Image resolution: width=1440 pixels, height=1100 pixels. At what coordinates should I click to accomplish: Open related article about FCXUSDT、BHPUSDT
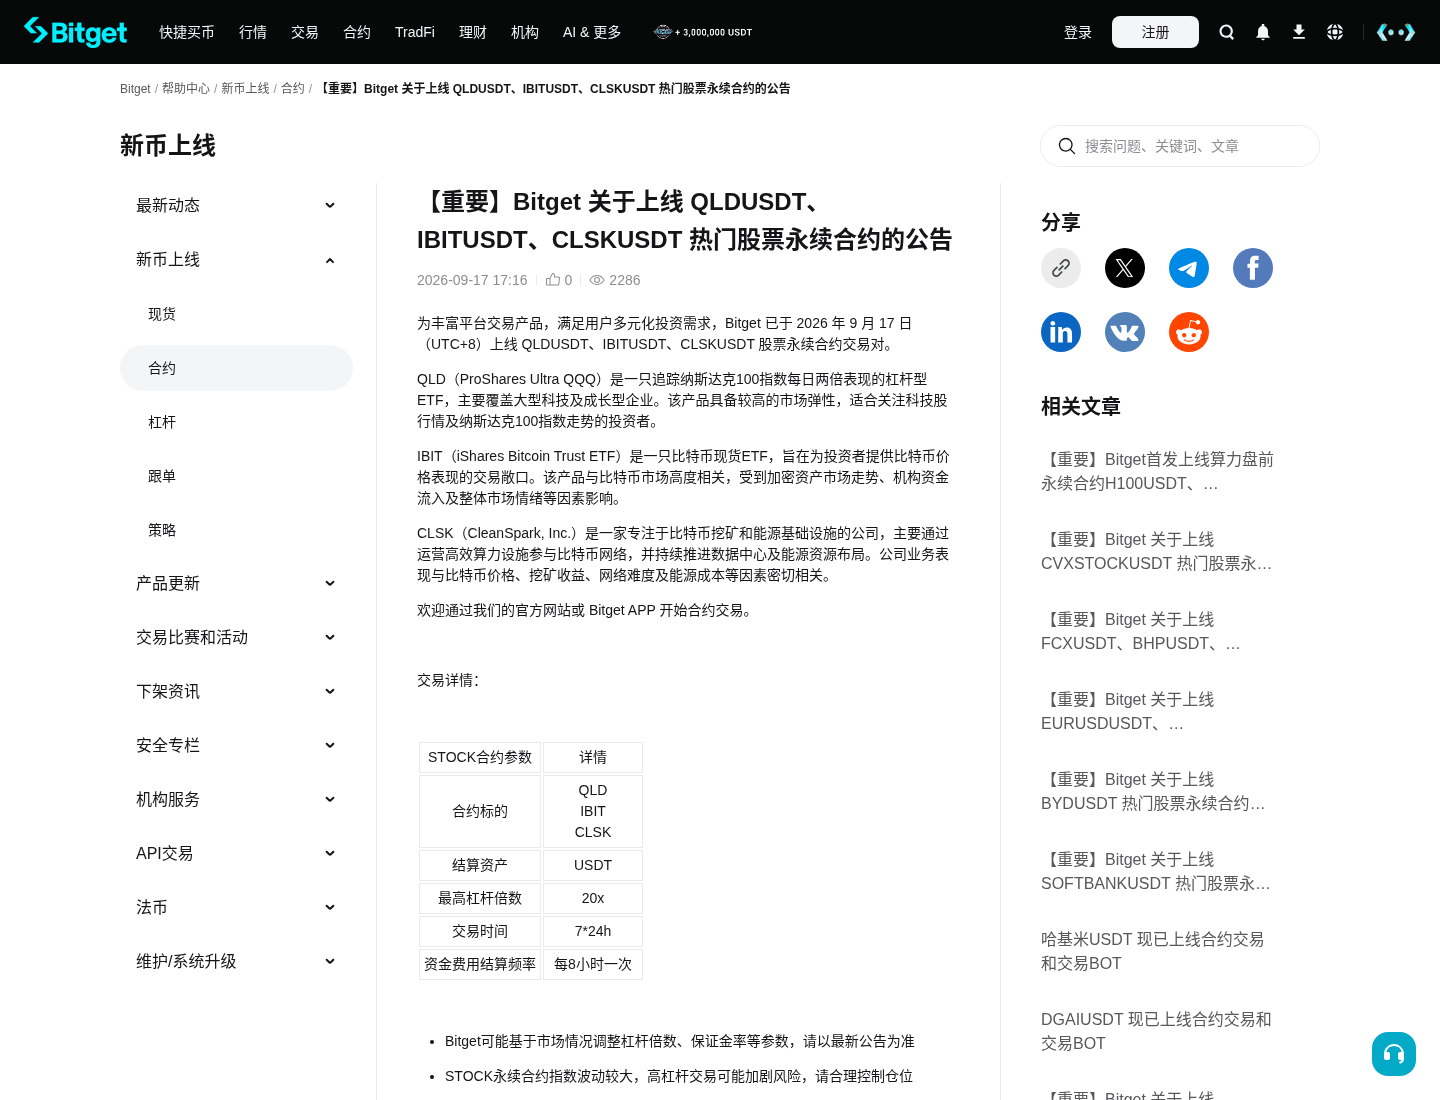1158,632
